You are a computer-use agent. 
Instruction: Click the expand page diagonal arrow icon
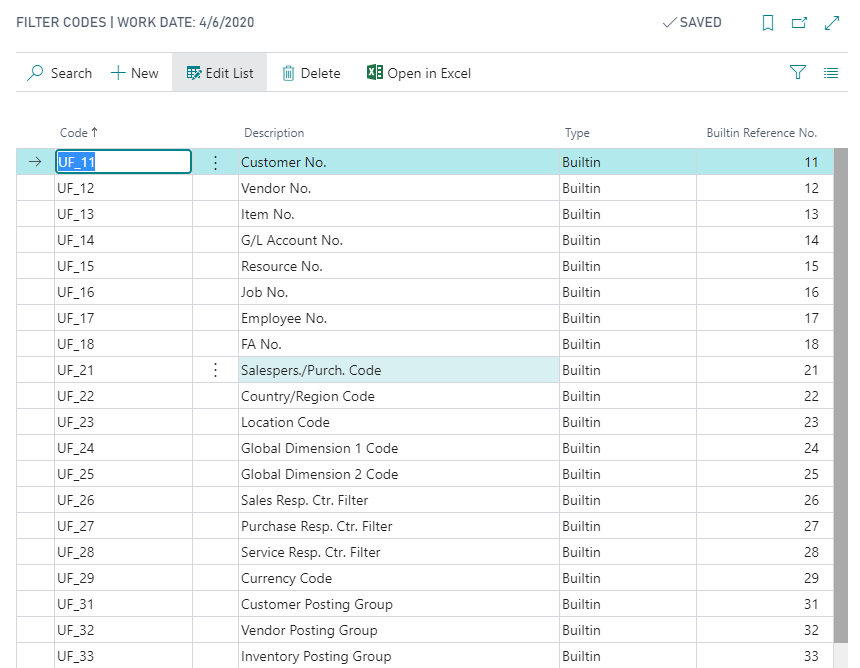point(832,23)
